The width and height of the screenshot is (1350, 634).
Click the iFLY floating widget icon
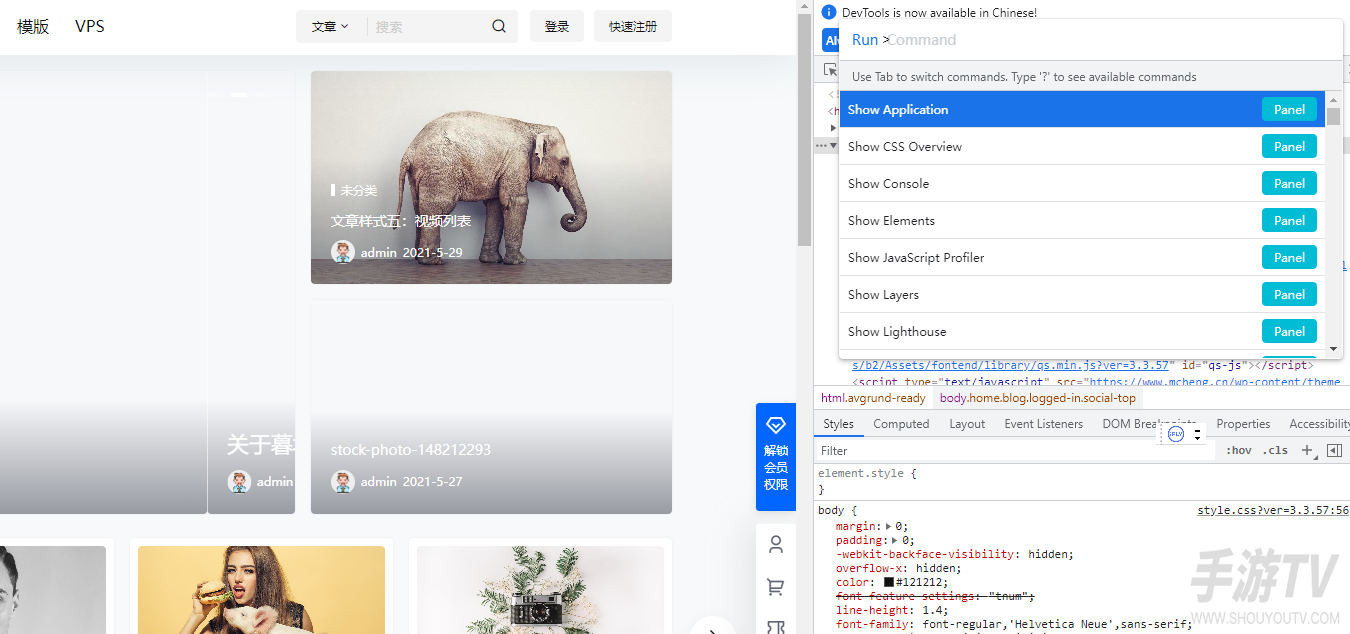pos(1176,434)
